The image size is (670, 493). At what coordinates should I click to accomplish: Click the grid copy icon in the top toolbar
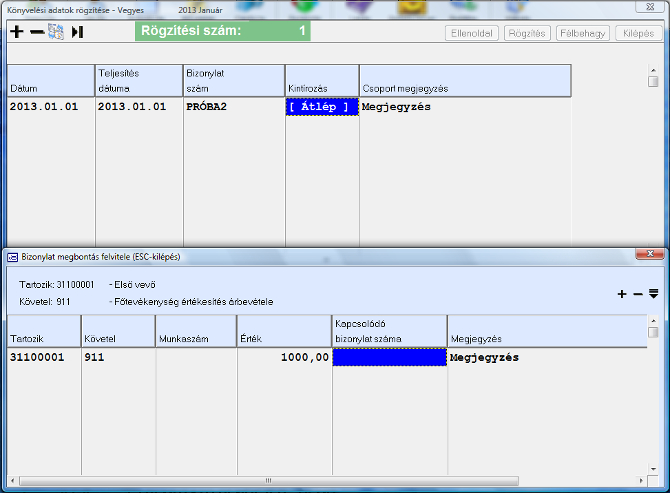(x=55, y=32)
